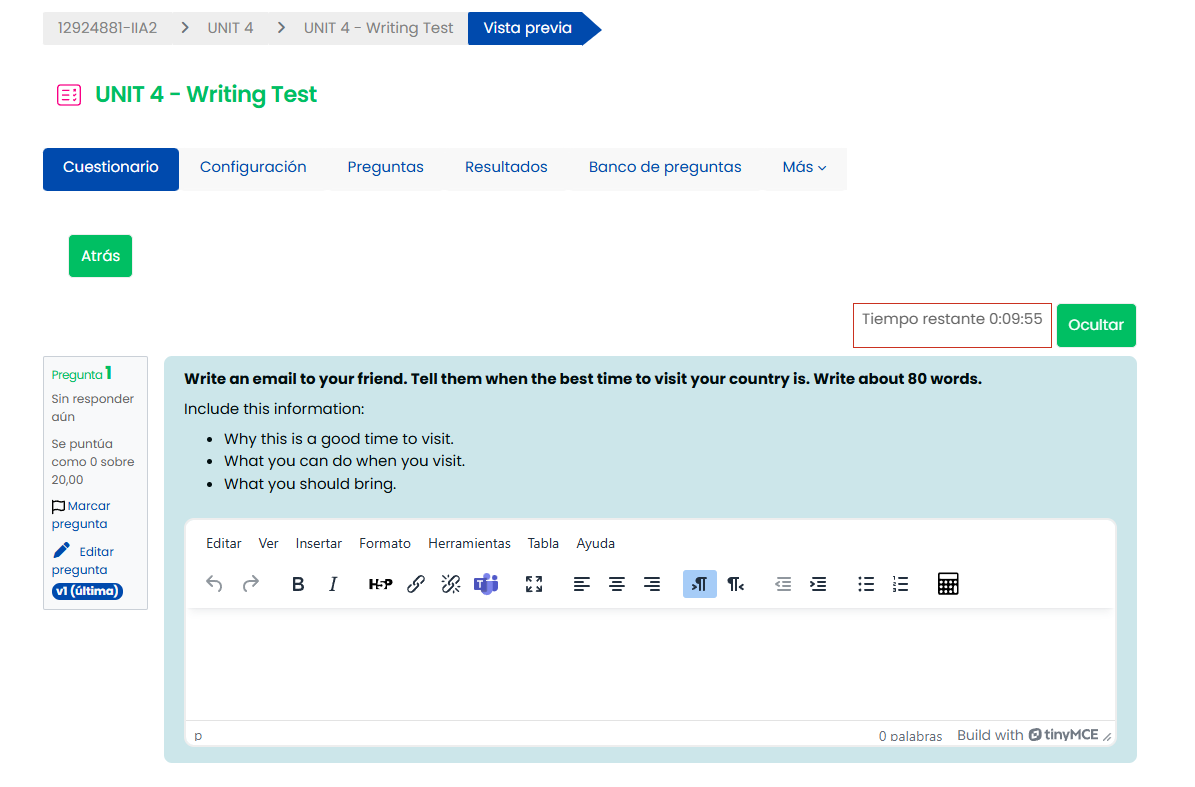Click the bullet What you can do when you visit.
The height and width of the screenshot is (787, 1195).
(344, 462)
